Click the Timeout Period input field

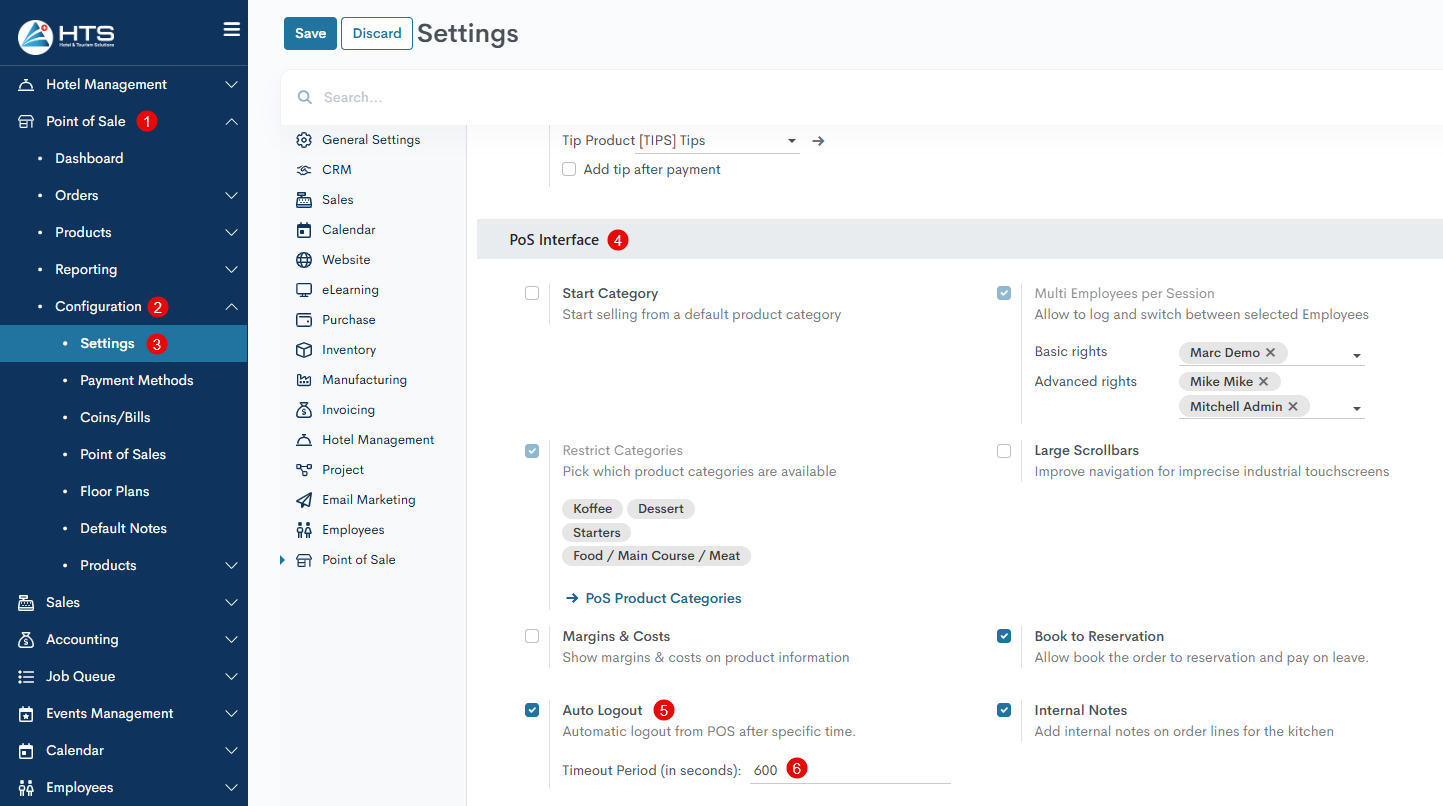[x=850, y=771]
